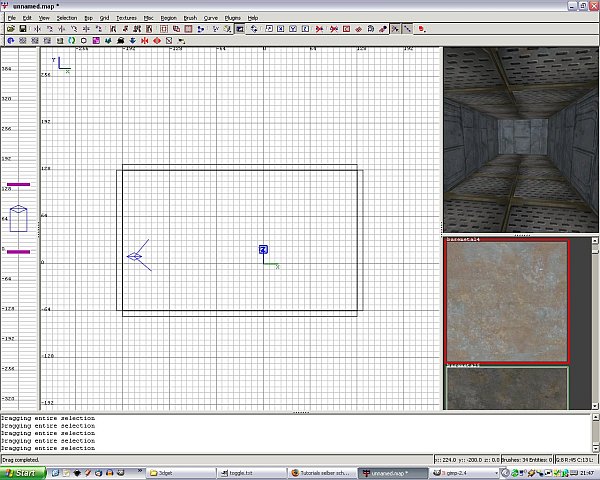Click the blue Z entity marker in grid

tap(263, 249)
